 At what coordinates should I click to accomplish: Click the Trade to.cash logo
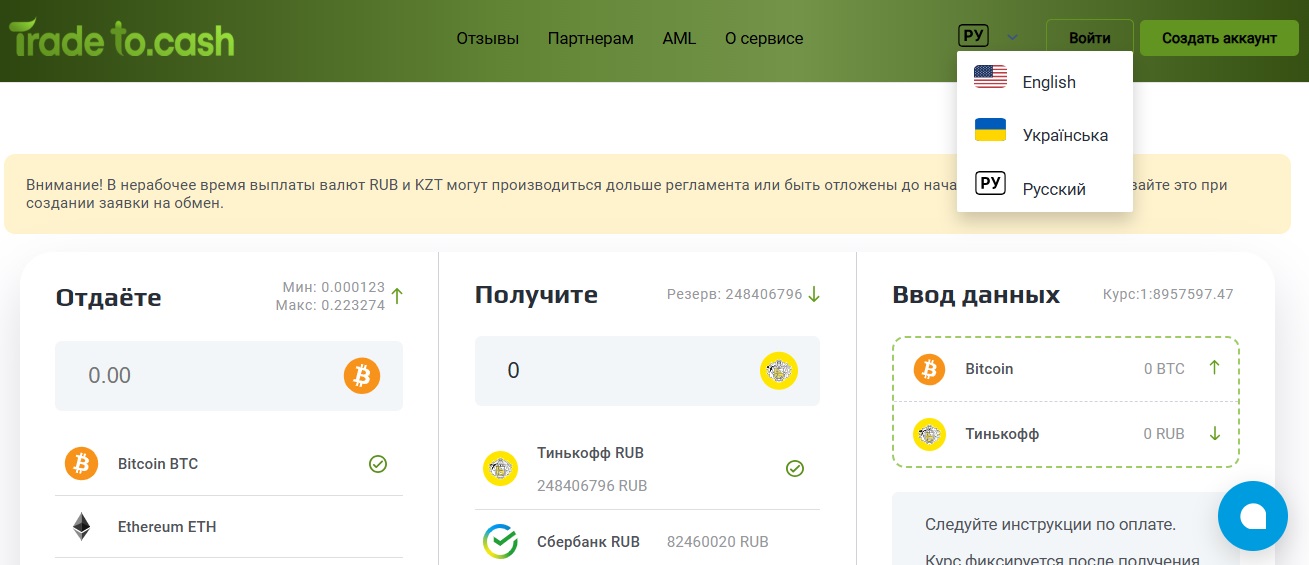[x=122, y=39]
